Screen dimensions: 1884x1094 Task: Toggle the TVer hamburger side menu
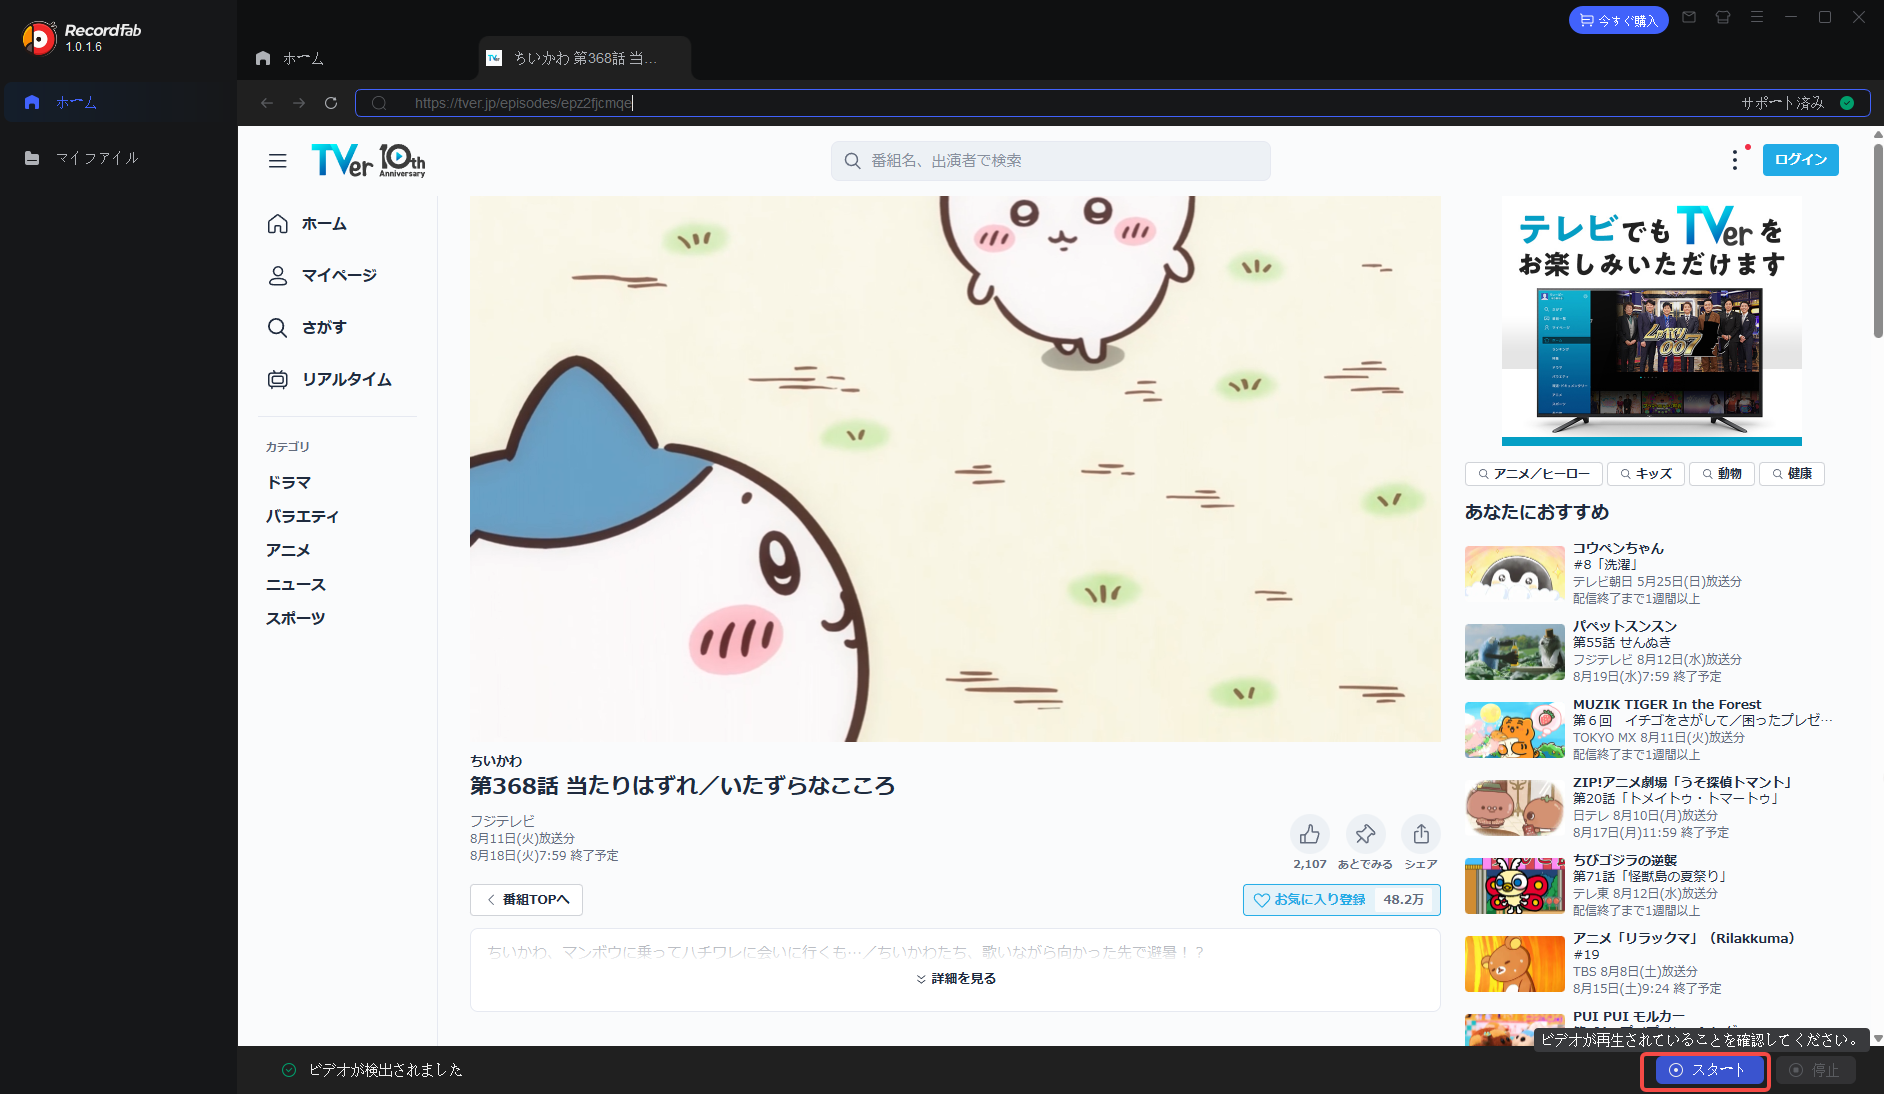click(x=277, y=161)
